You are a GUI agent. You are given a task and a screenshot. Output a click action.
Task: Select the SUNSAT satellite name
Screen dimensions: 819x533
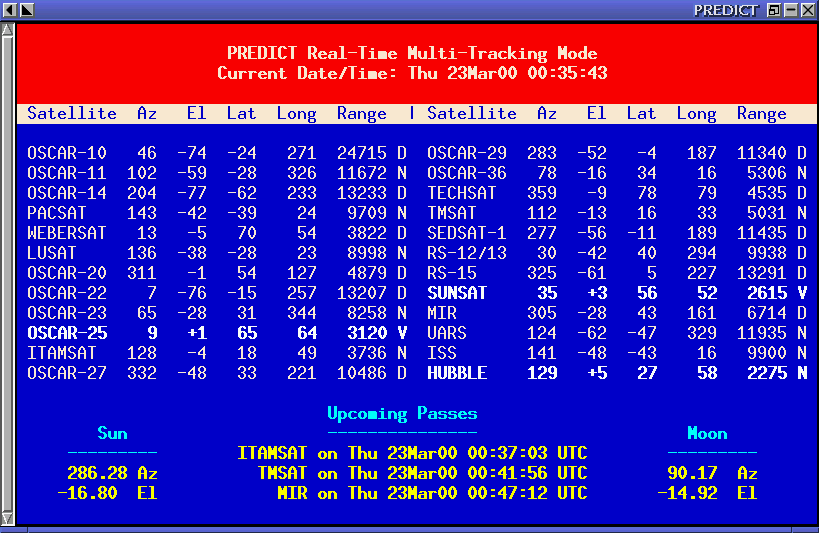[x=457, y=293]
